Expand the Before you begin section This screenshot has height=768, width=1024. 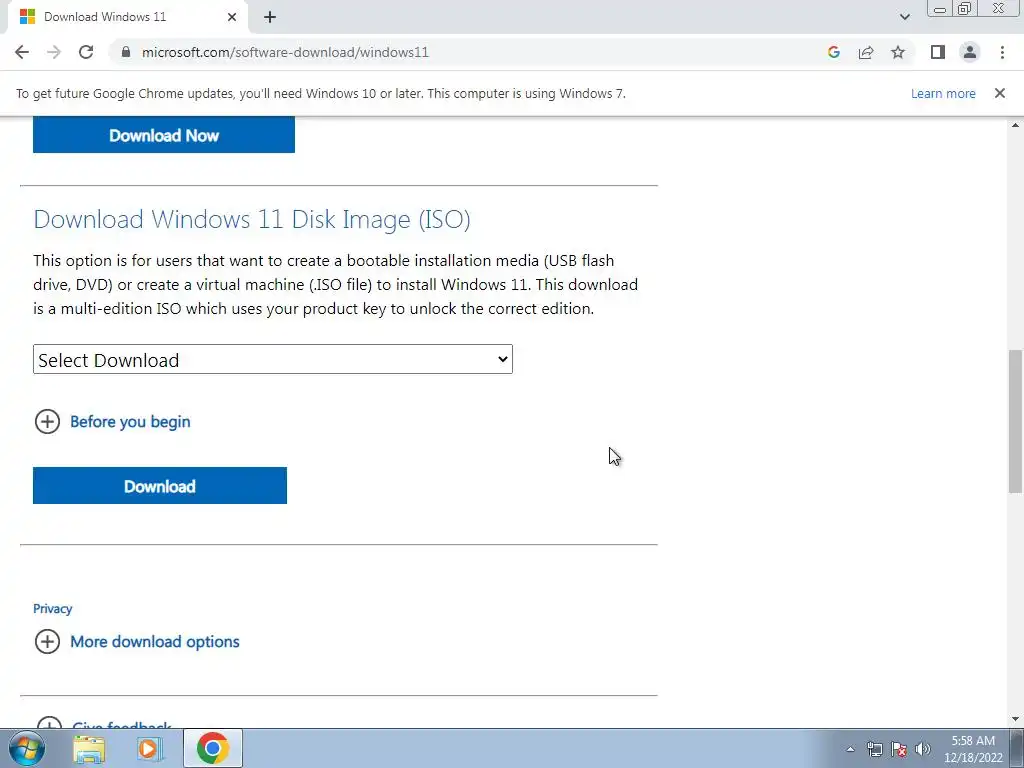[x=112, y=422]
